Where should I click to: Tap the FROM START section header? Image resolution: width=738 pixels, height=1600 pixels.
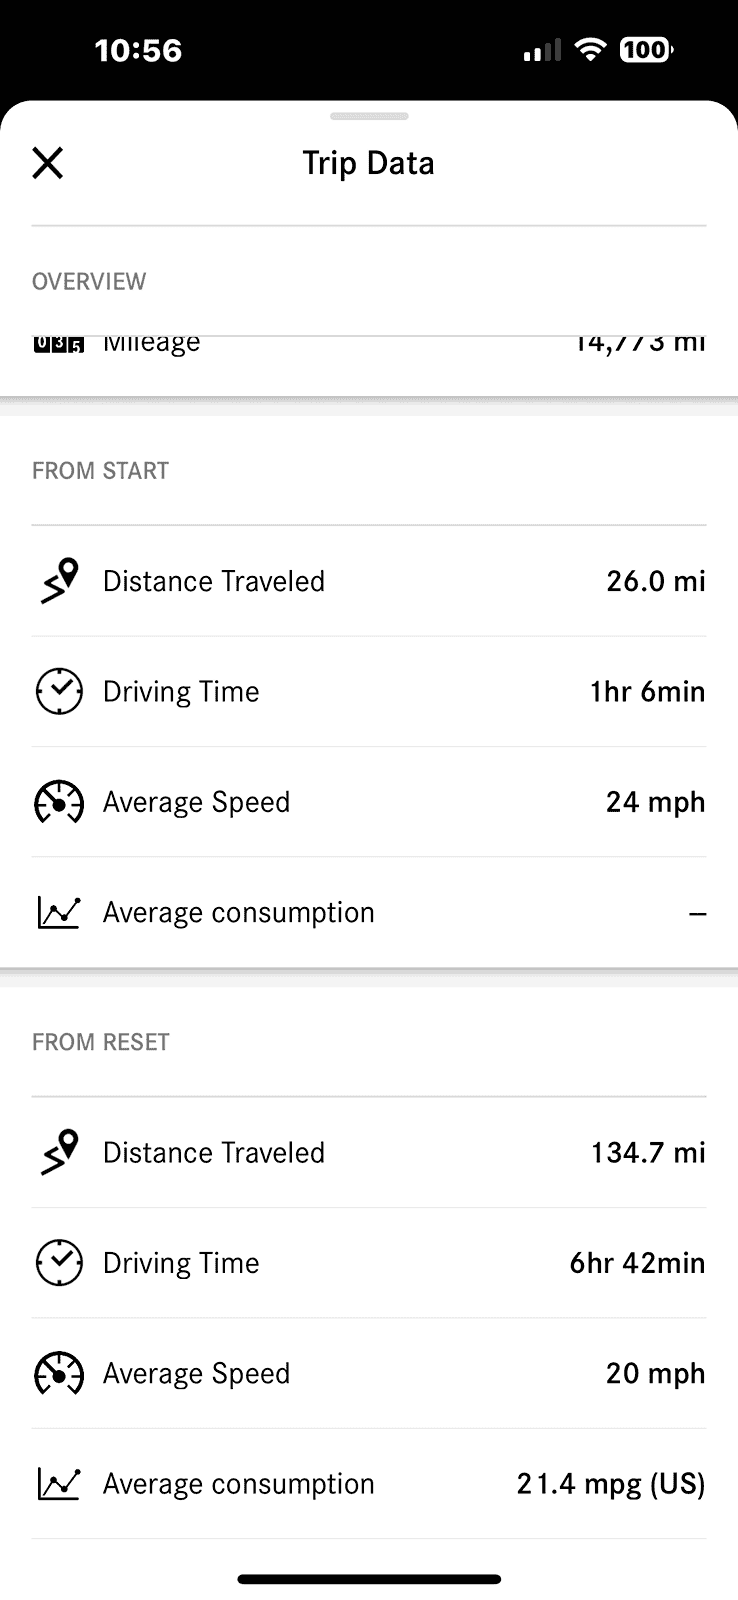pos(101,471)
